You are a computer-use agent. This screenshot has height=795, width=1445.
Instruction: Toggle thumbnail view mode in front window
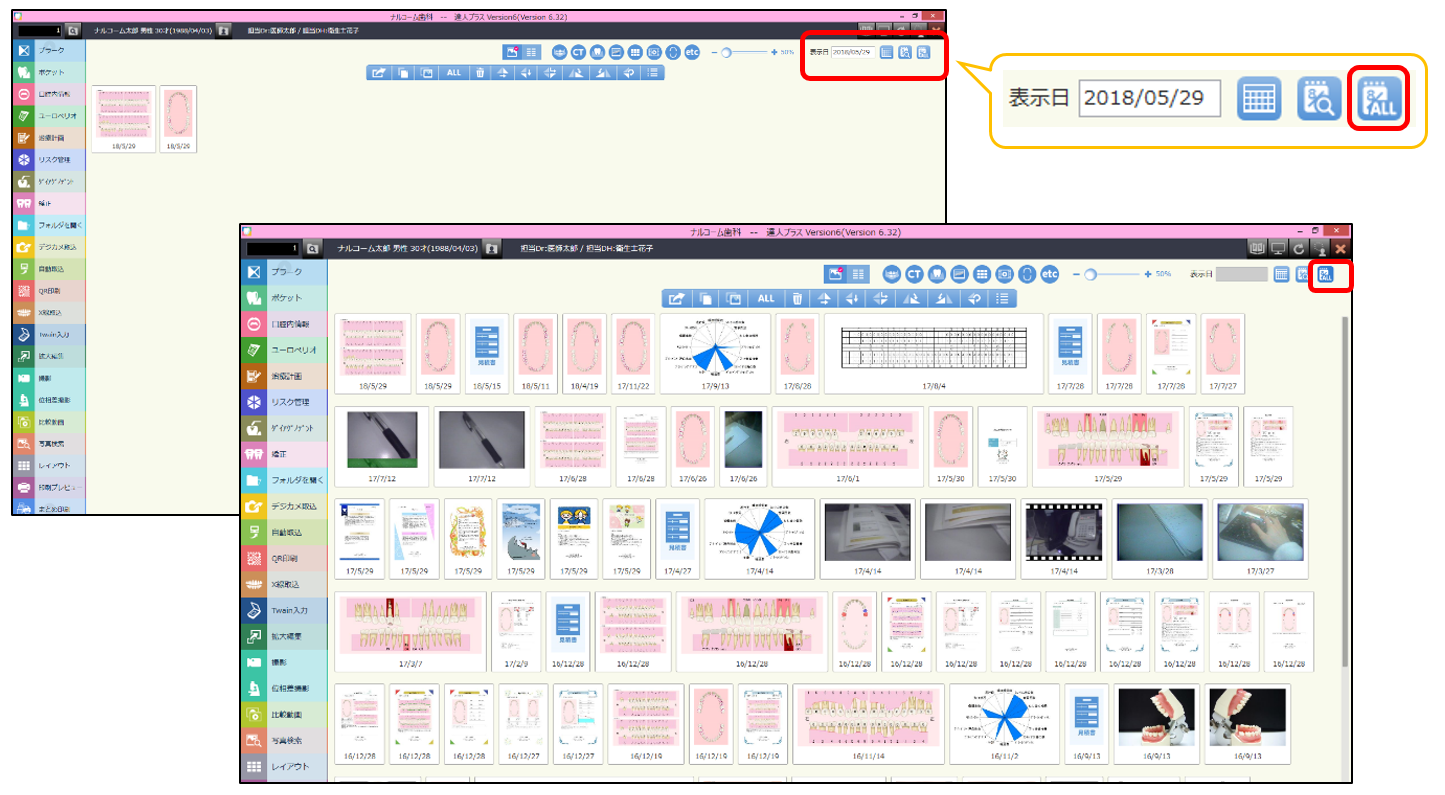[835, 273]
